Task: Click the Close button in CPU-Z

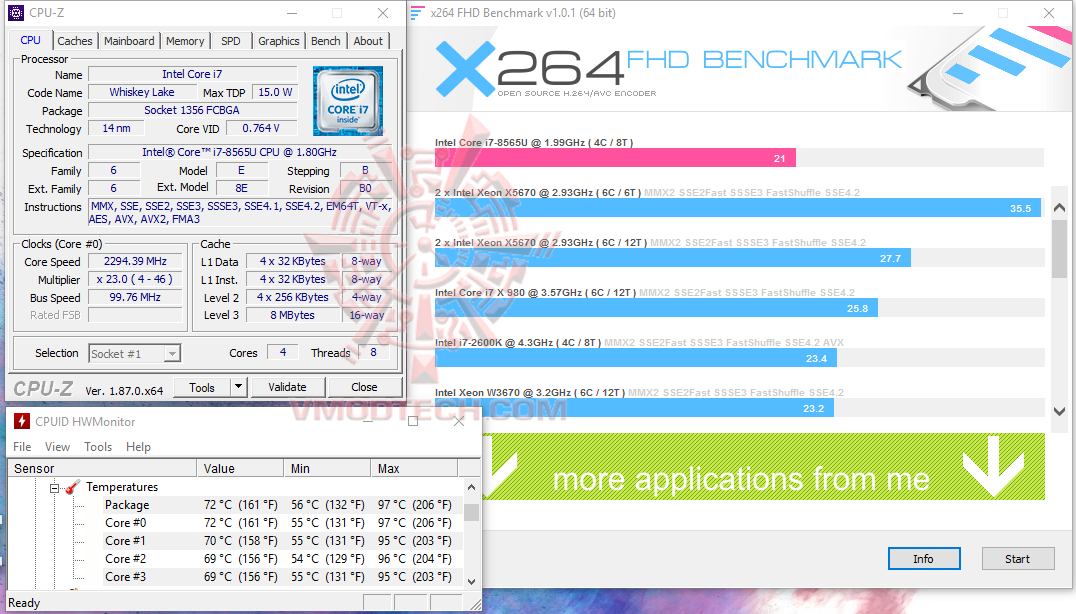Action: coord(364,387)
